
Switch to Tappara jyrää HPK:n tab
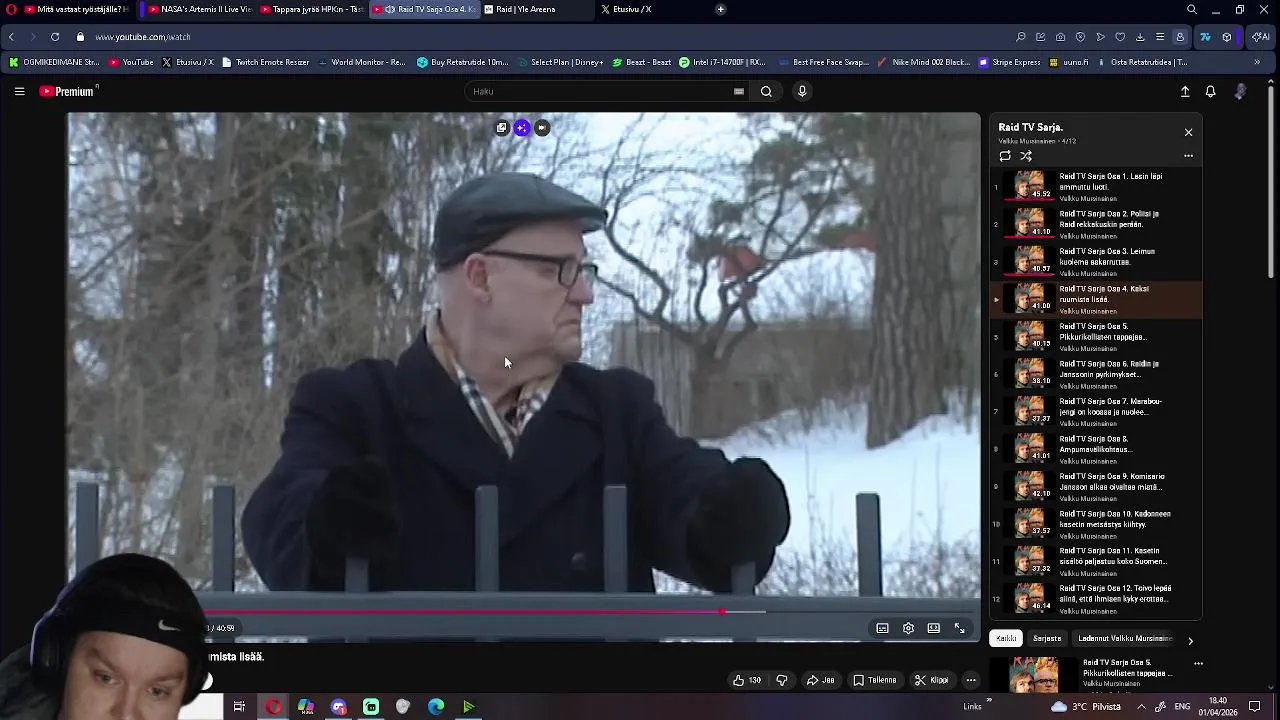(x=311, y=9)
